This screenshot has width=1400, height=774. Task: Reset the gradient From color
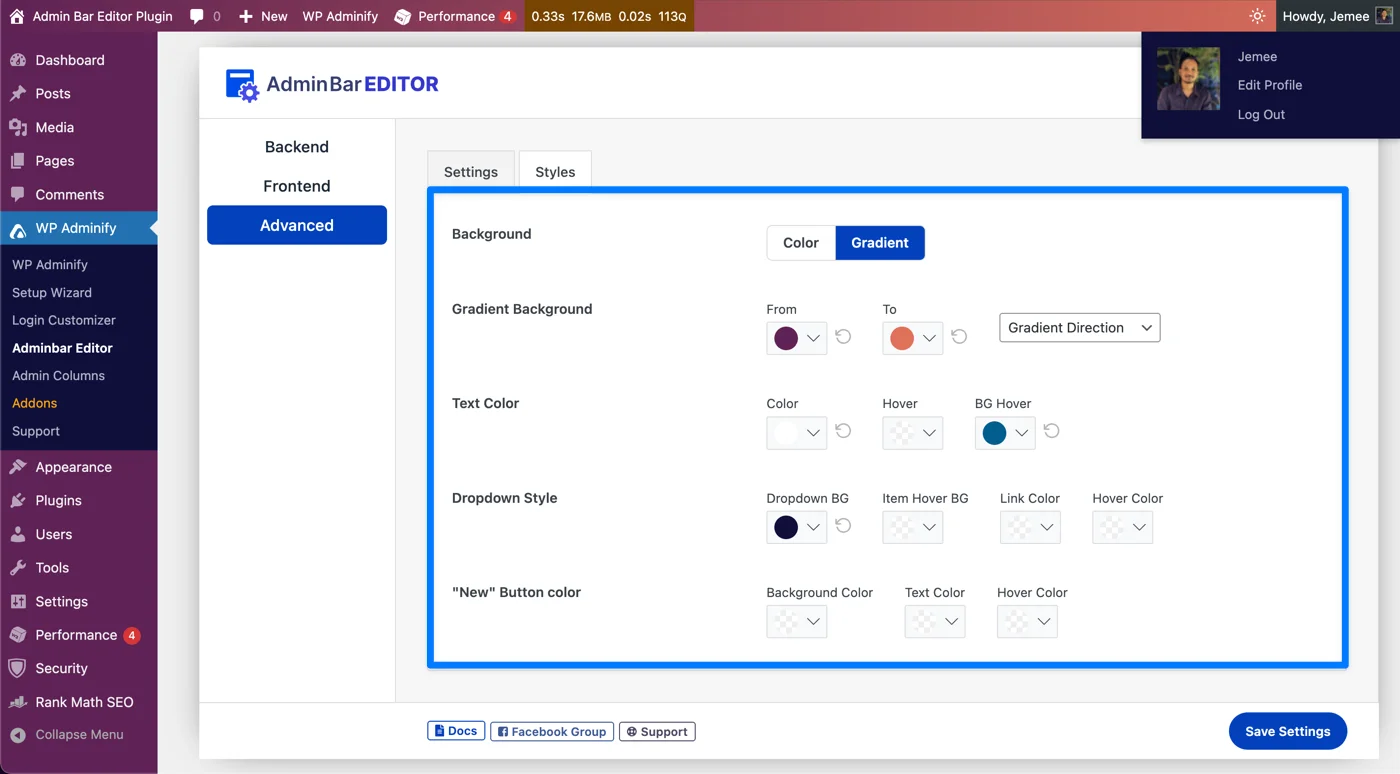(843, 337)
